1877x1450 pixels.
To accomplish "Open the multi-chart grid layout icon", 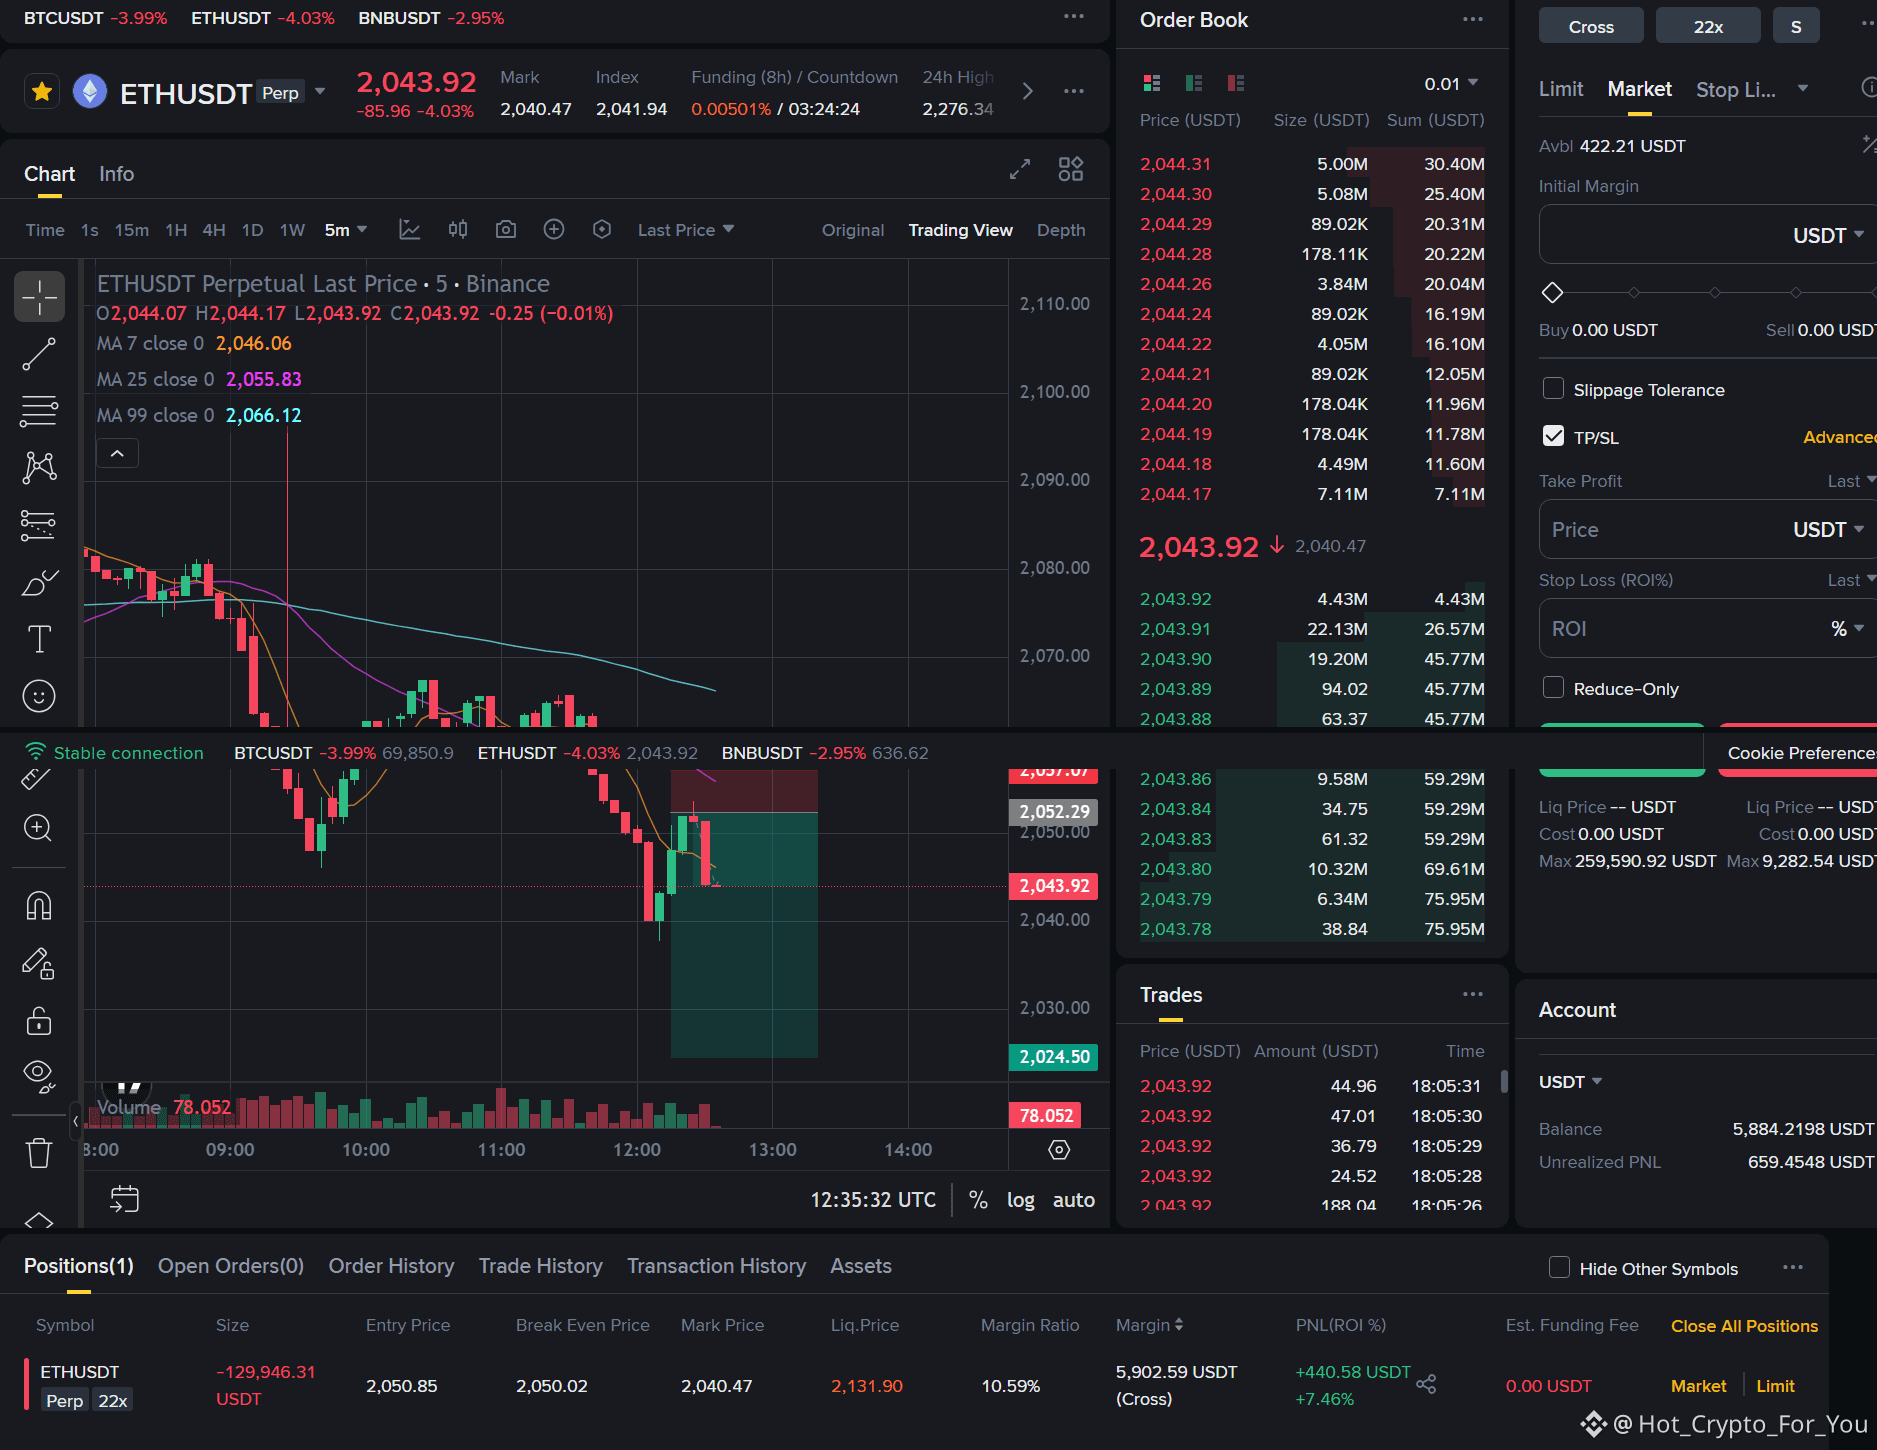I will tap(1071, 170).
